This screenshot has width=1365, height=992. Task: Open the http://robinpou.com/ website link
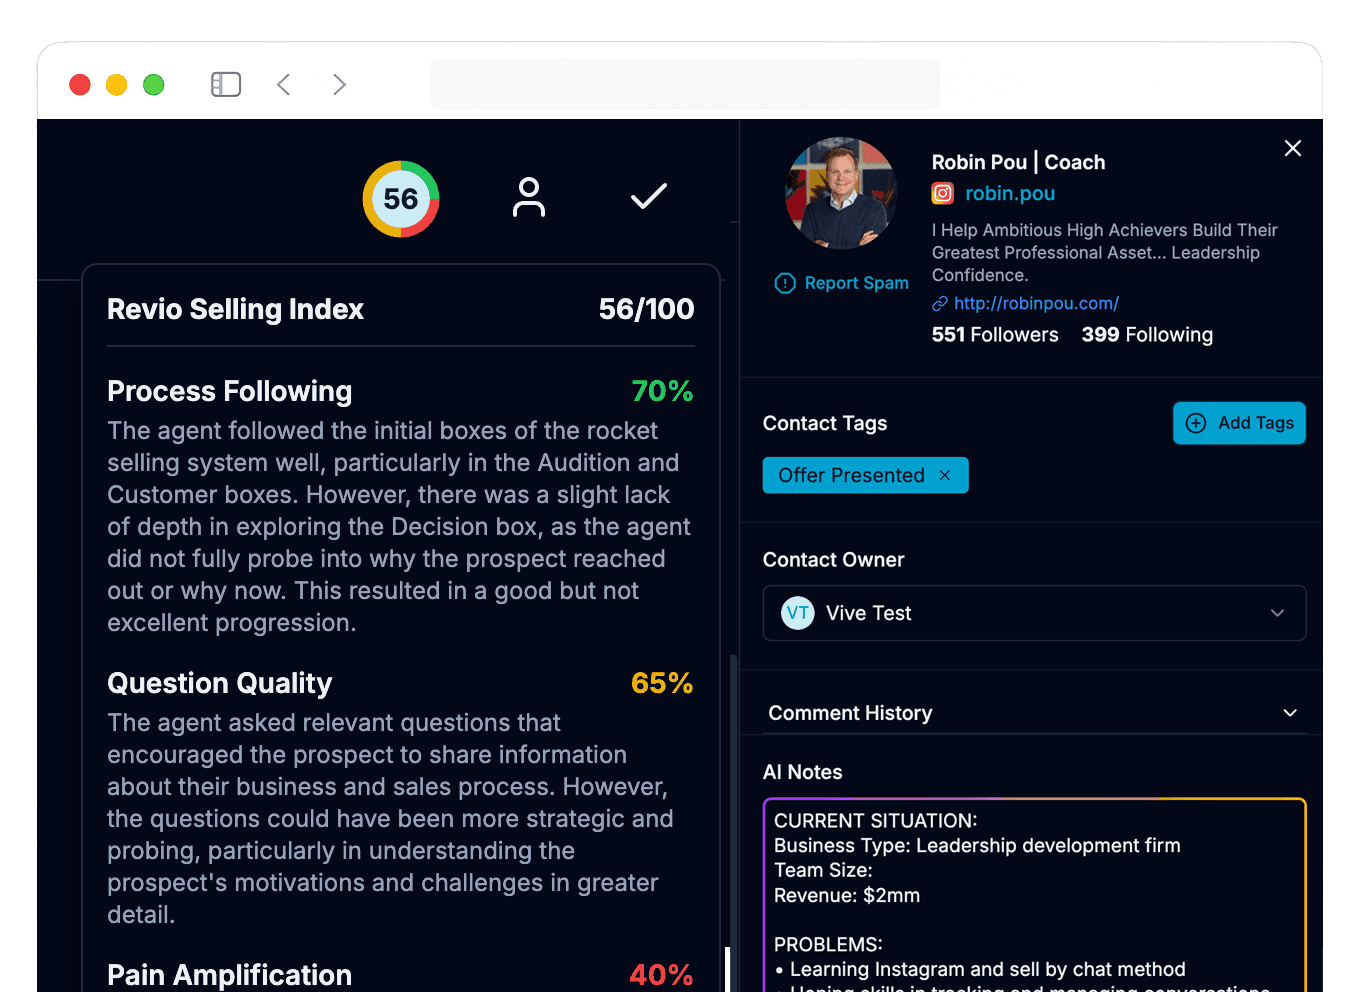1036,303
